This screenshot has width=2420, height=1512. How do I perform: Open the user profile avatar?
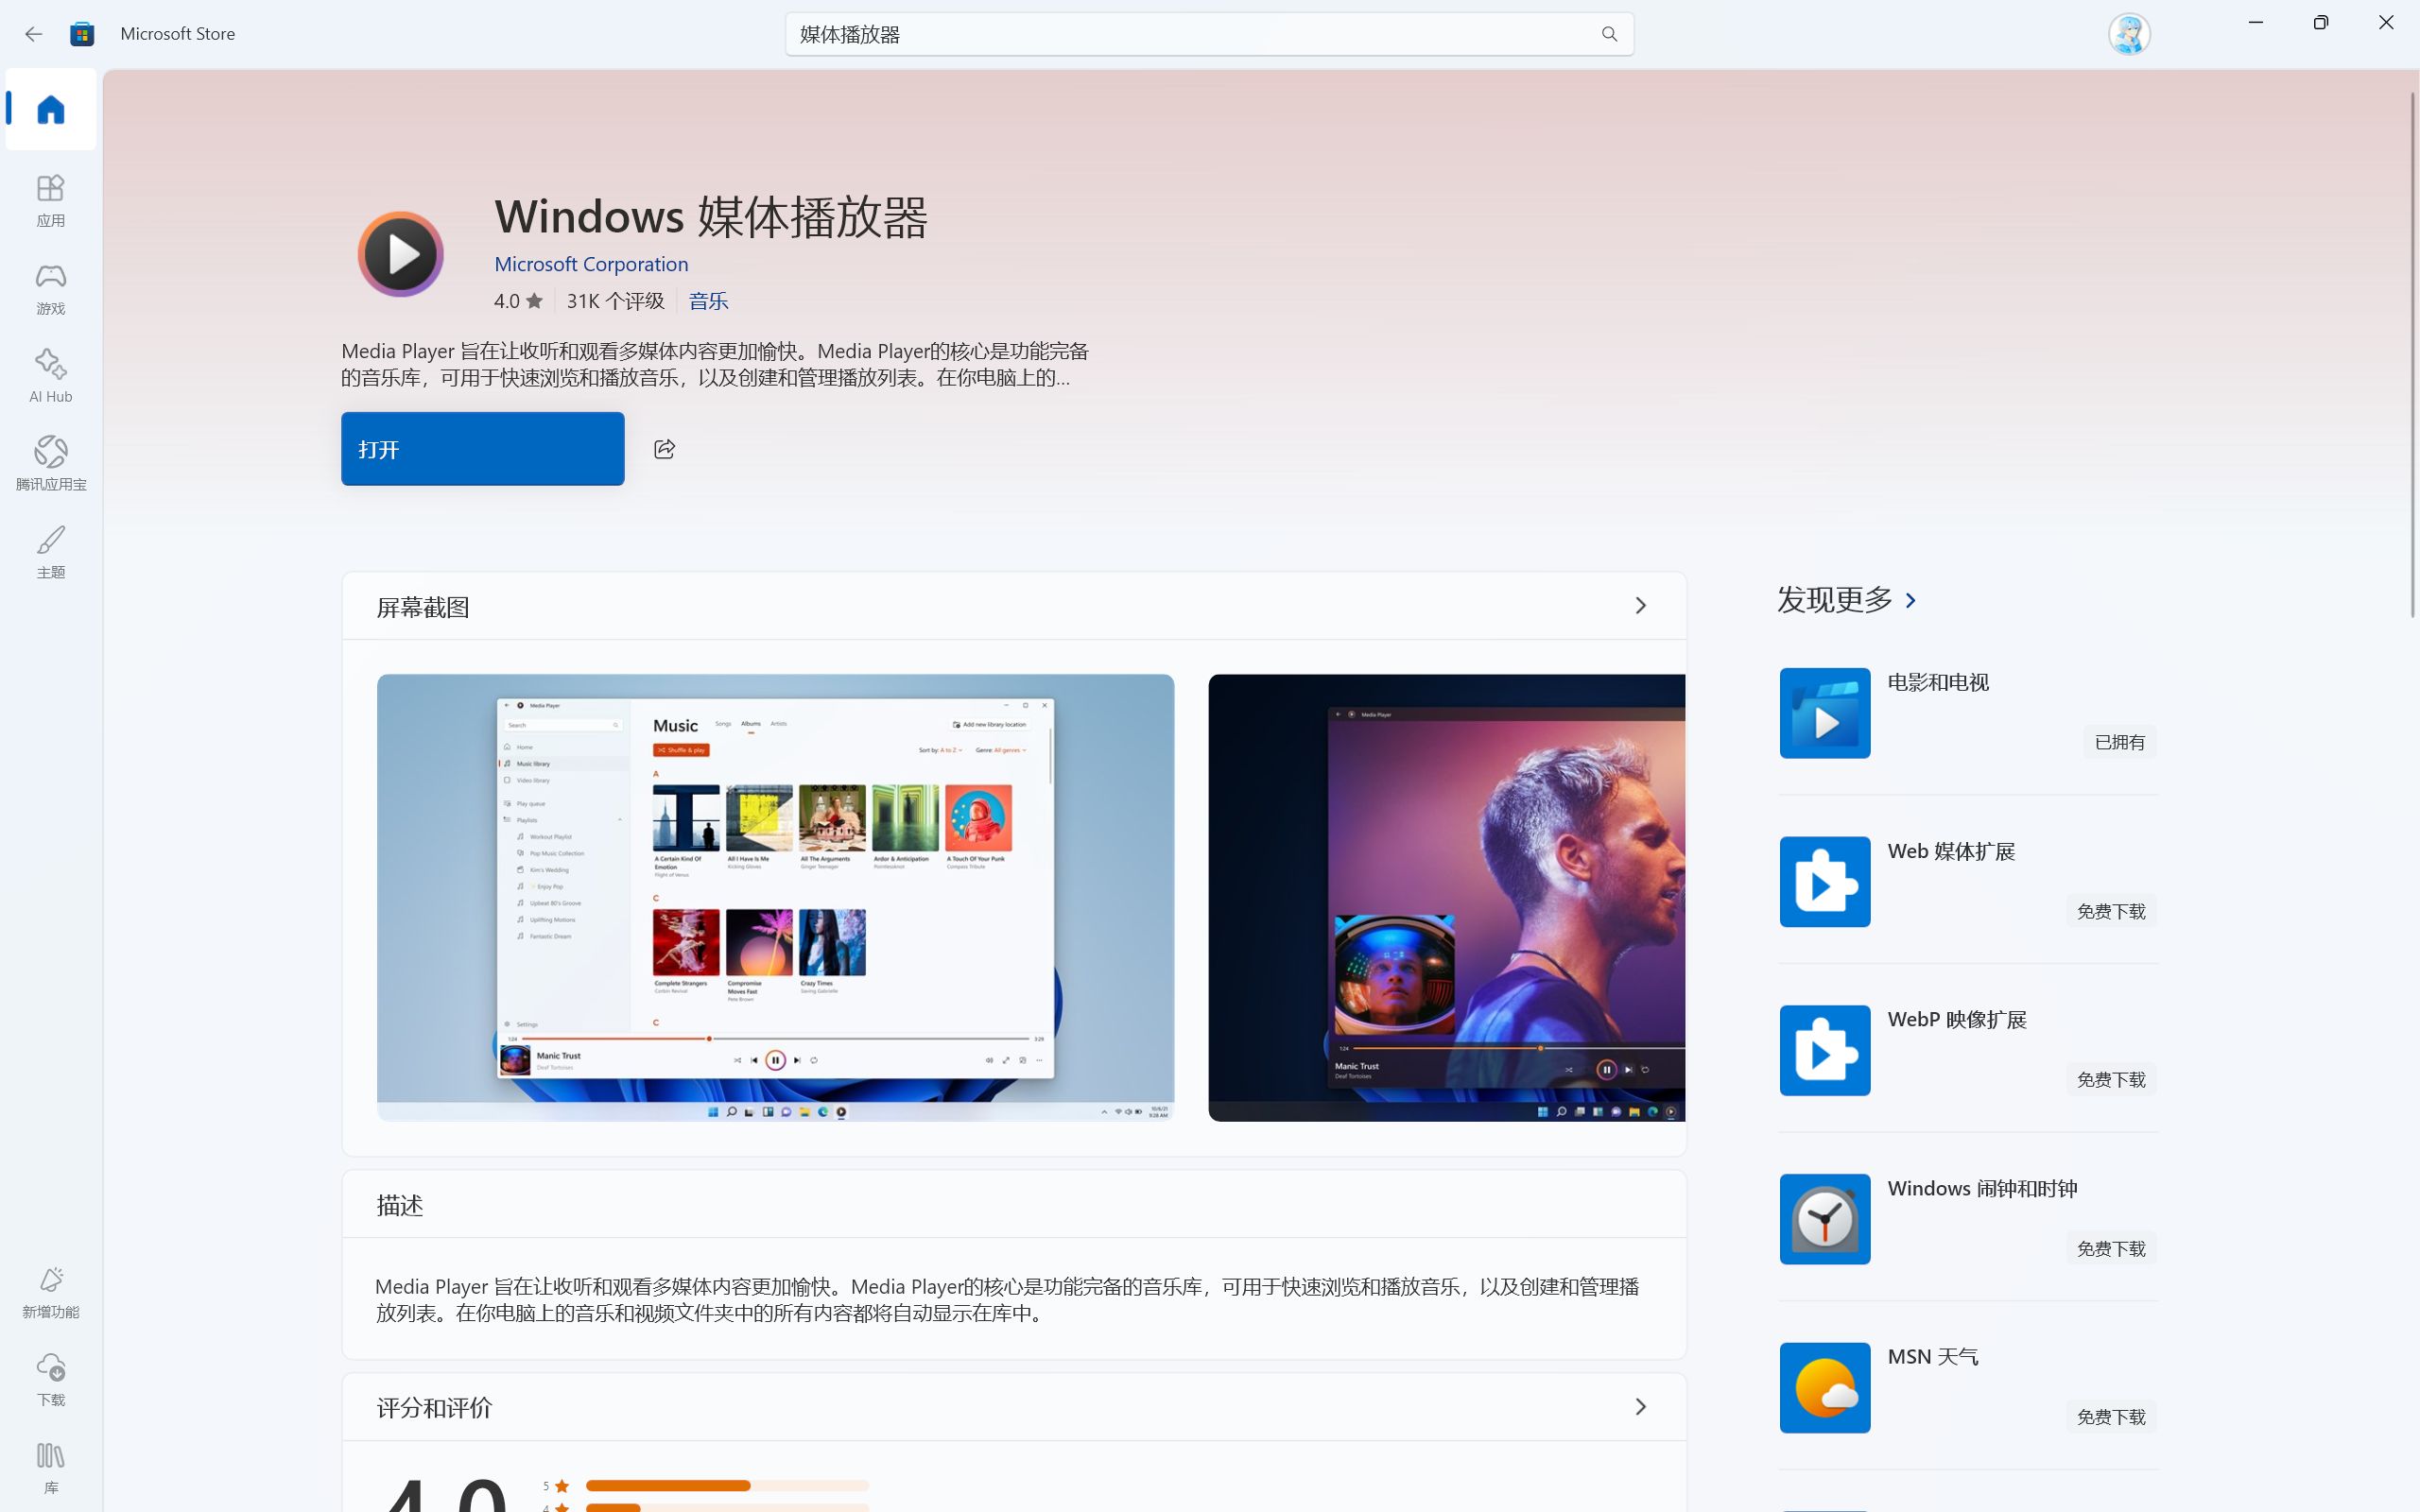pos(2129,34)
